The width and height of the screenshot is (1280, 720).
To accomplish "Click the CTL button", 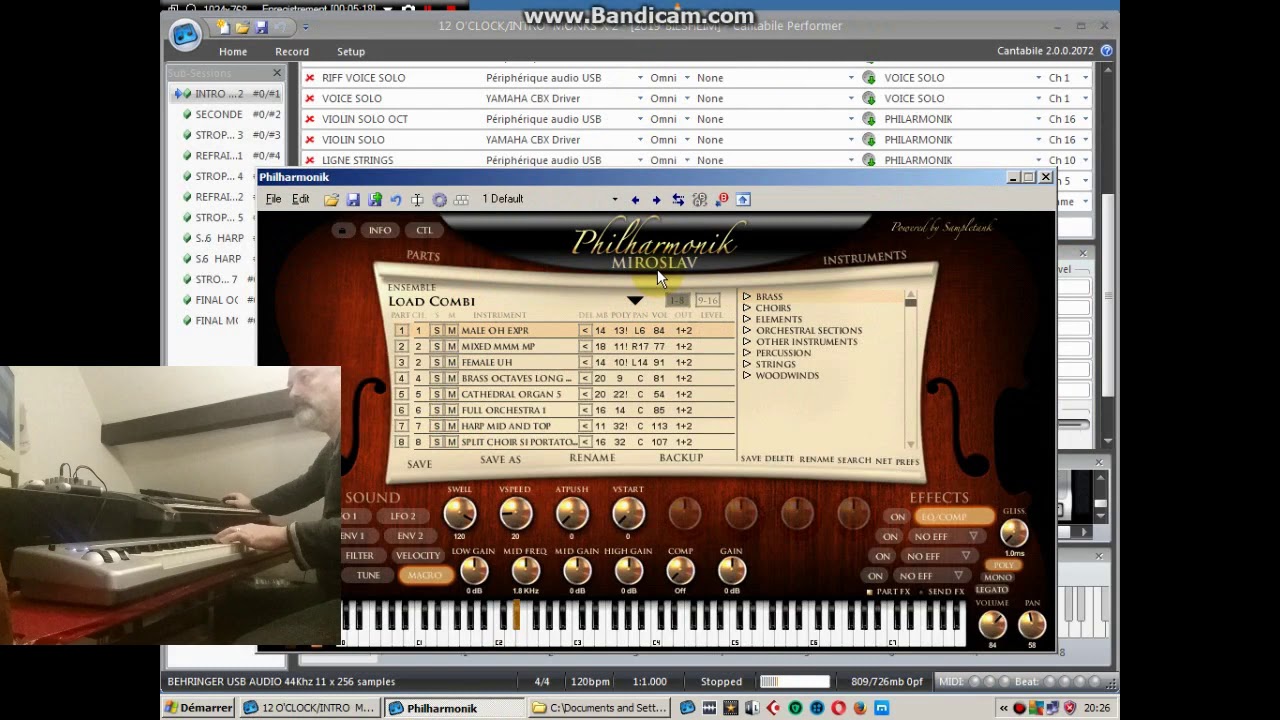I will coord(424,230).
